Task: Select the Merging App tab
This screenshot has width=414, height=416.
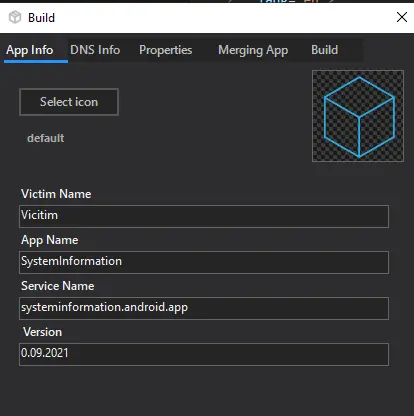Action: coord(253,50)
